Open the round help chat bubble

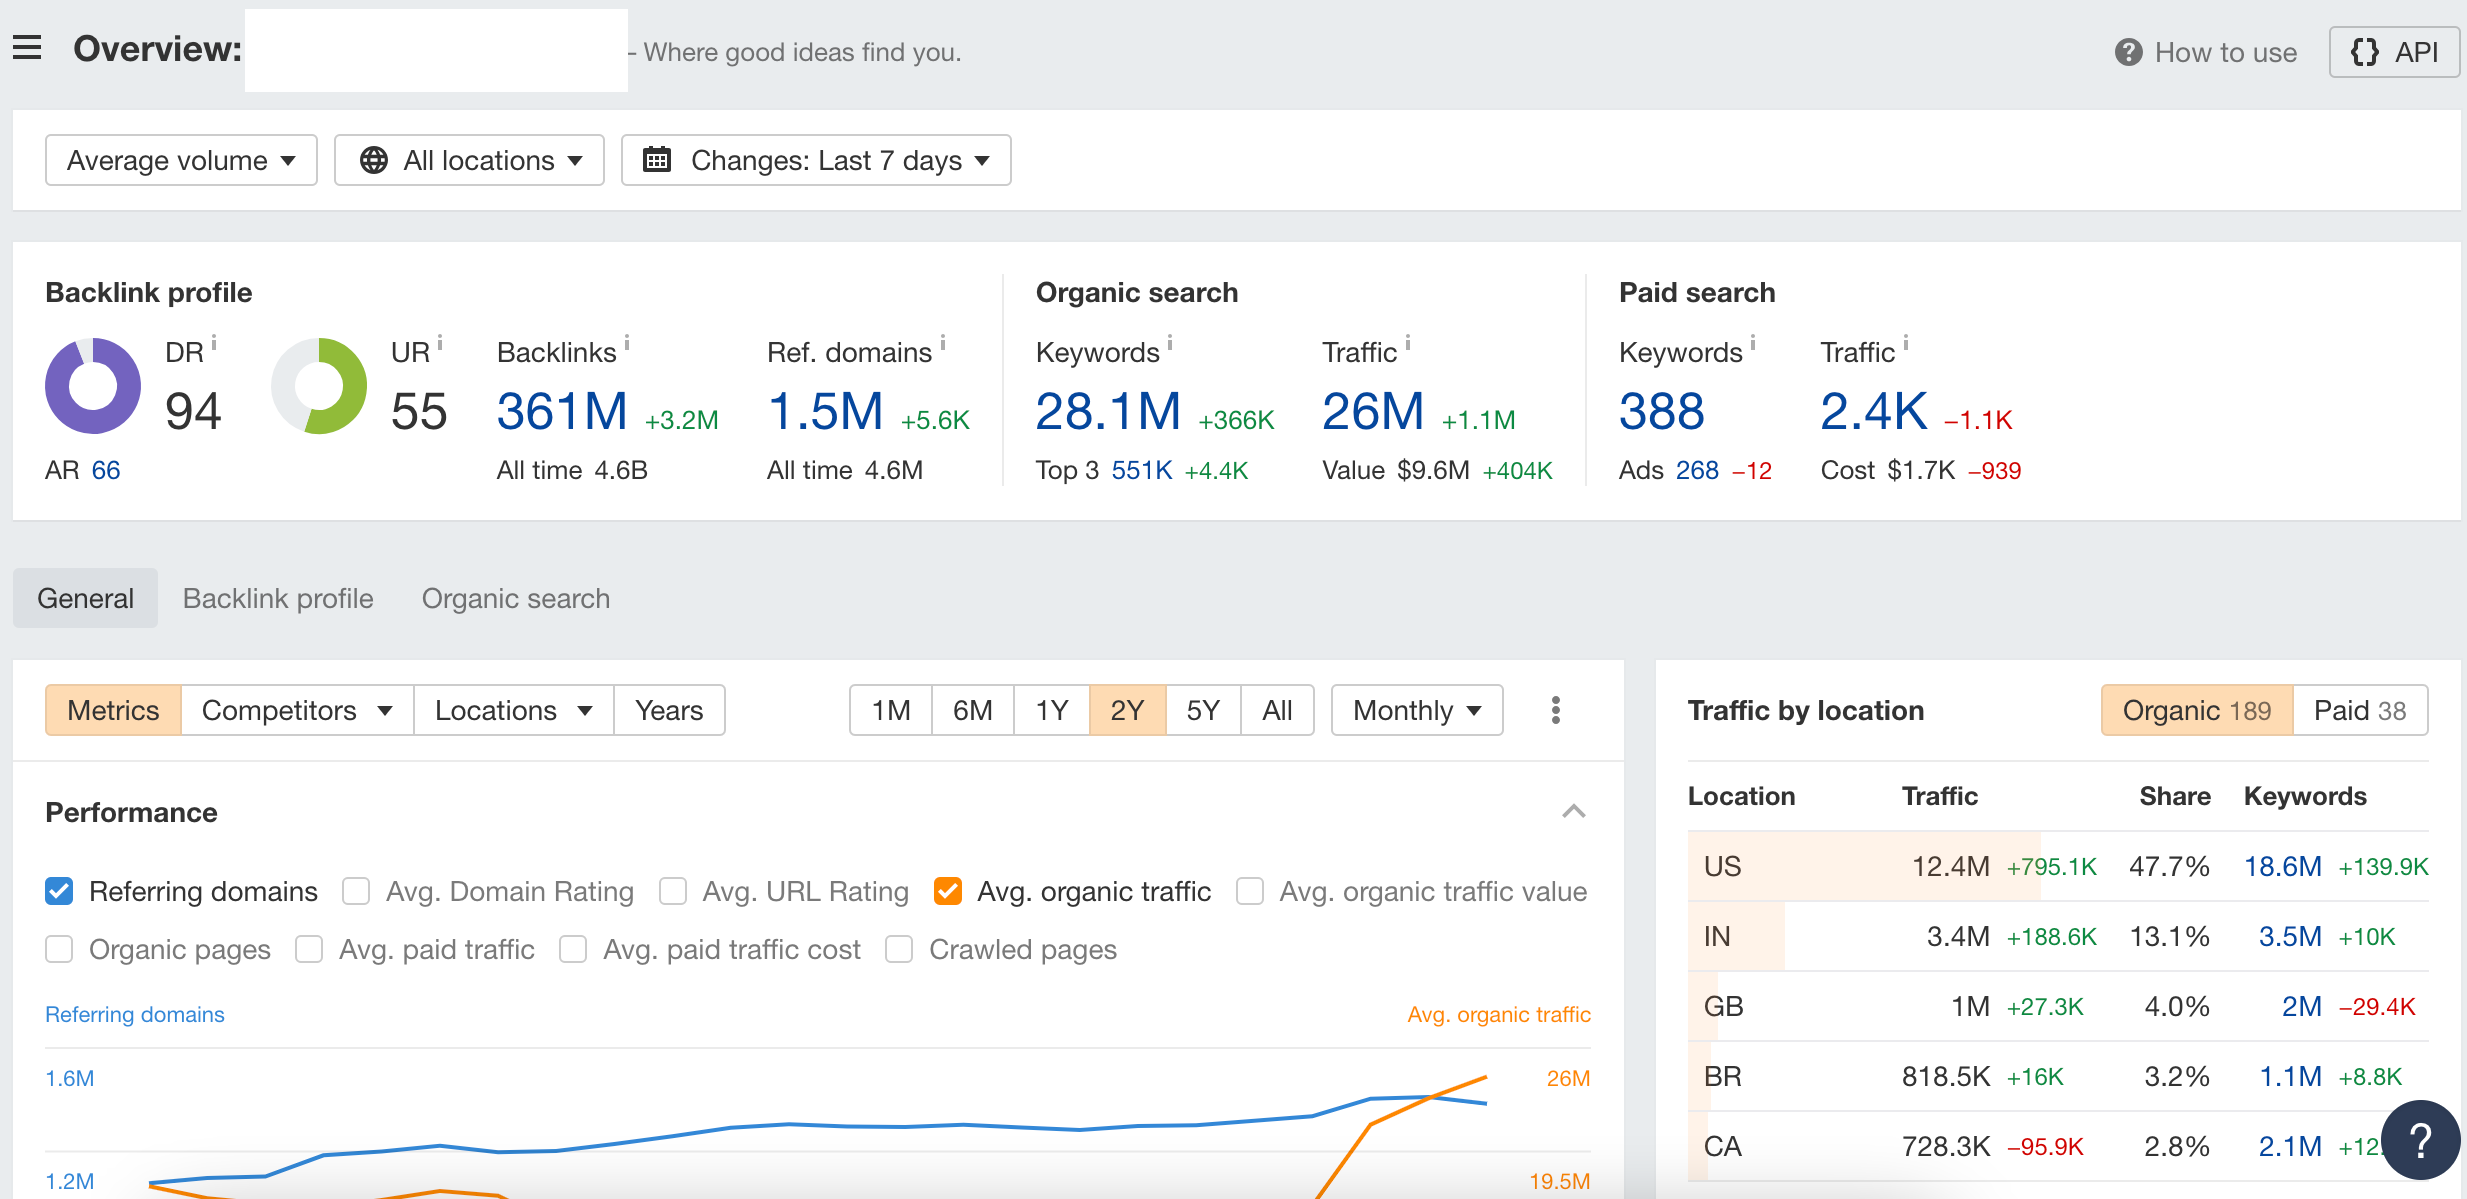(x=2419, y=1140)
